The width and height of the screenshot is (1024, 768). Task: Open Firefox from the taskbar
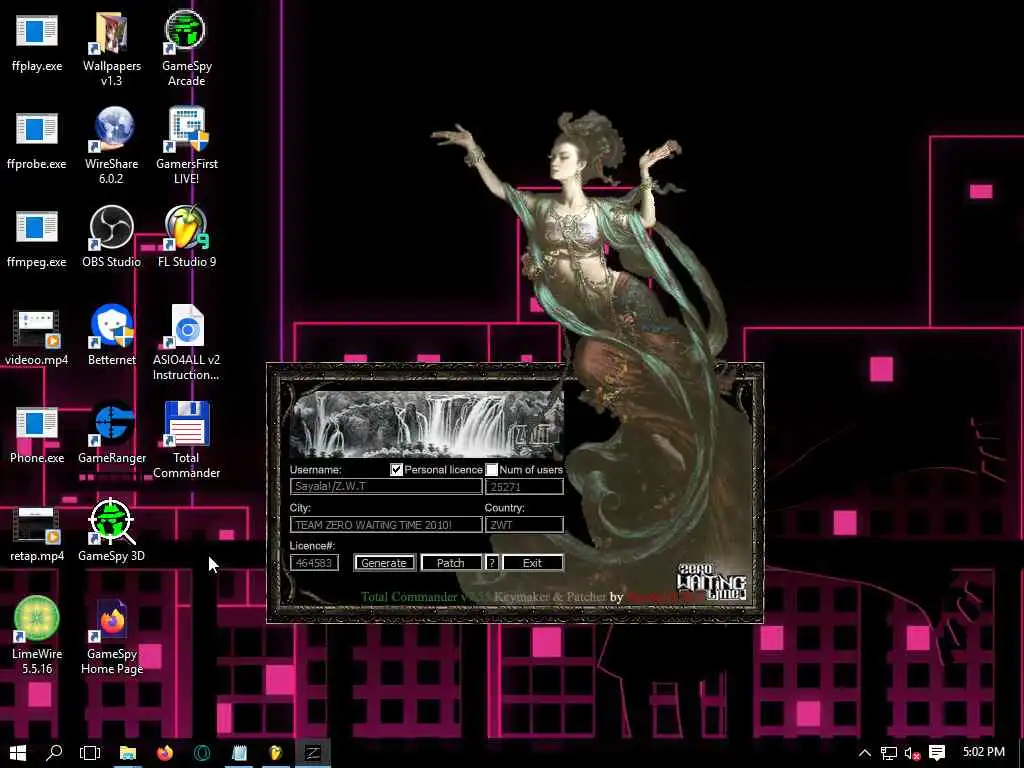pos(165,752)
